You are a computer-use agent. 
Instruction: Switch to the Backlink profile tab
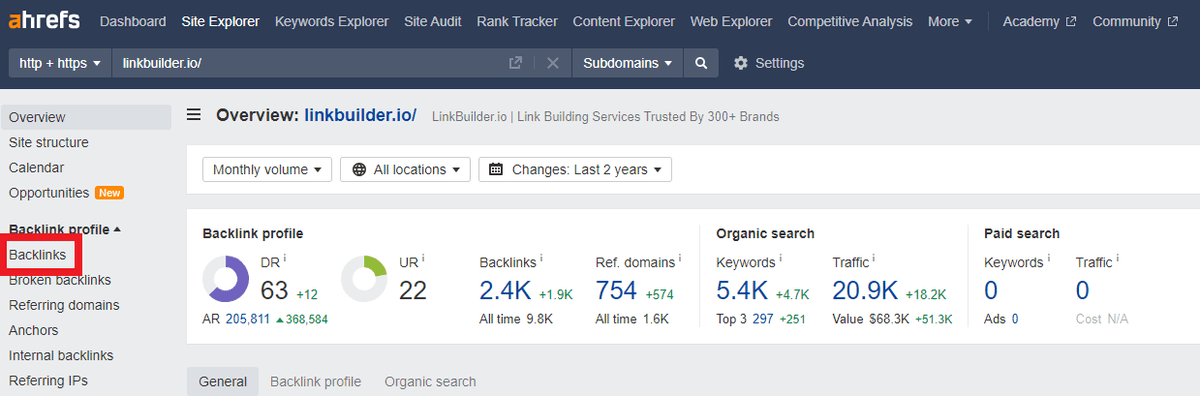(315, 381)
